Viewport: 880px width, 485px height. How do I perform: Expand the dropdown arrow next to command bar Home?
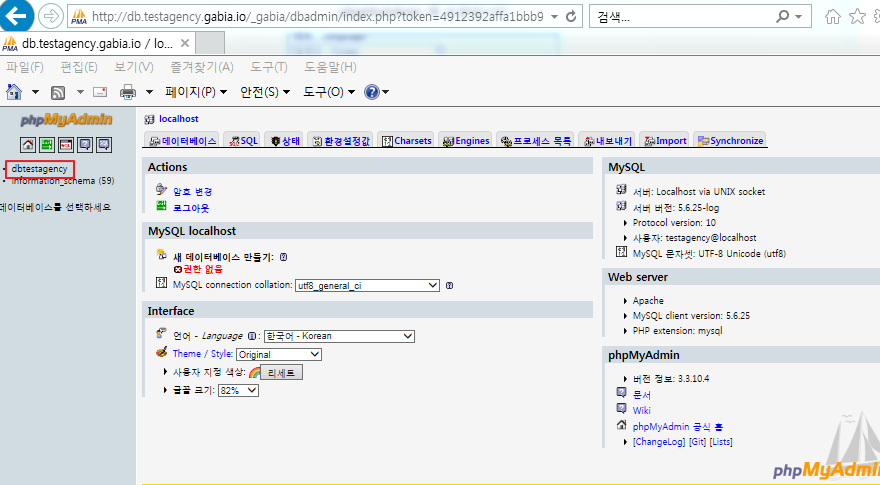coord(35,91)
